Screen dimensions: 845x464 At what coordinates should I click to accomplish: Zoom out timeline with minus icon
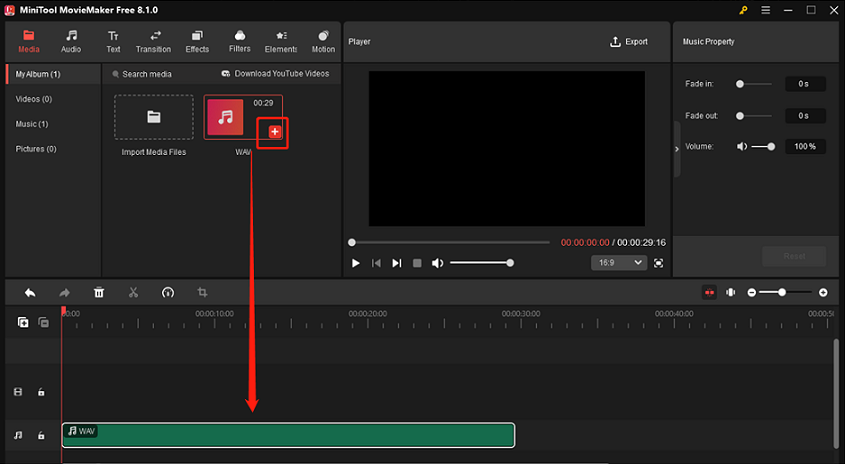coord(752,293)
